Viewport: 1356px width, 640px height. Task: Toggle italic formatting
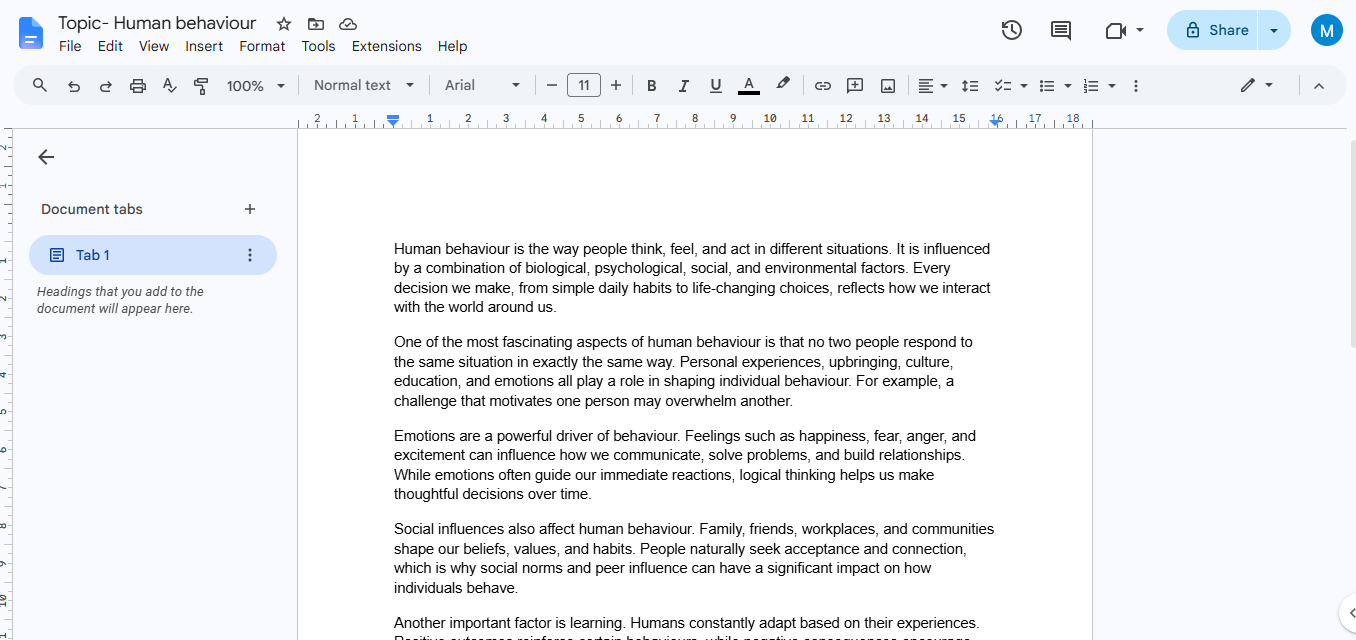[684, 86]
